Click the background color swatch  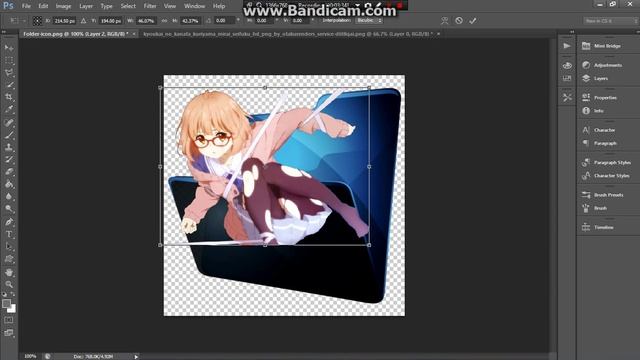pyautogui.click(x=13, y=310)
